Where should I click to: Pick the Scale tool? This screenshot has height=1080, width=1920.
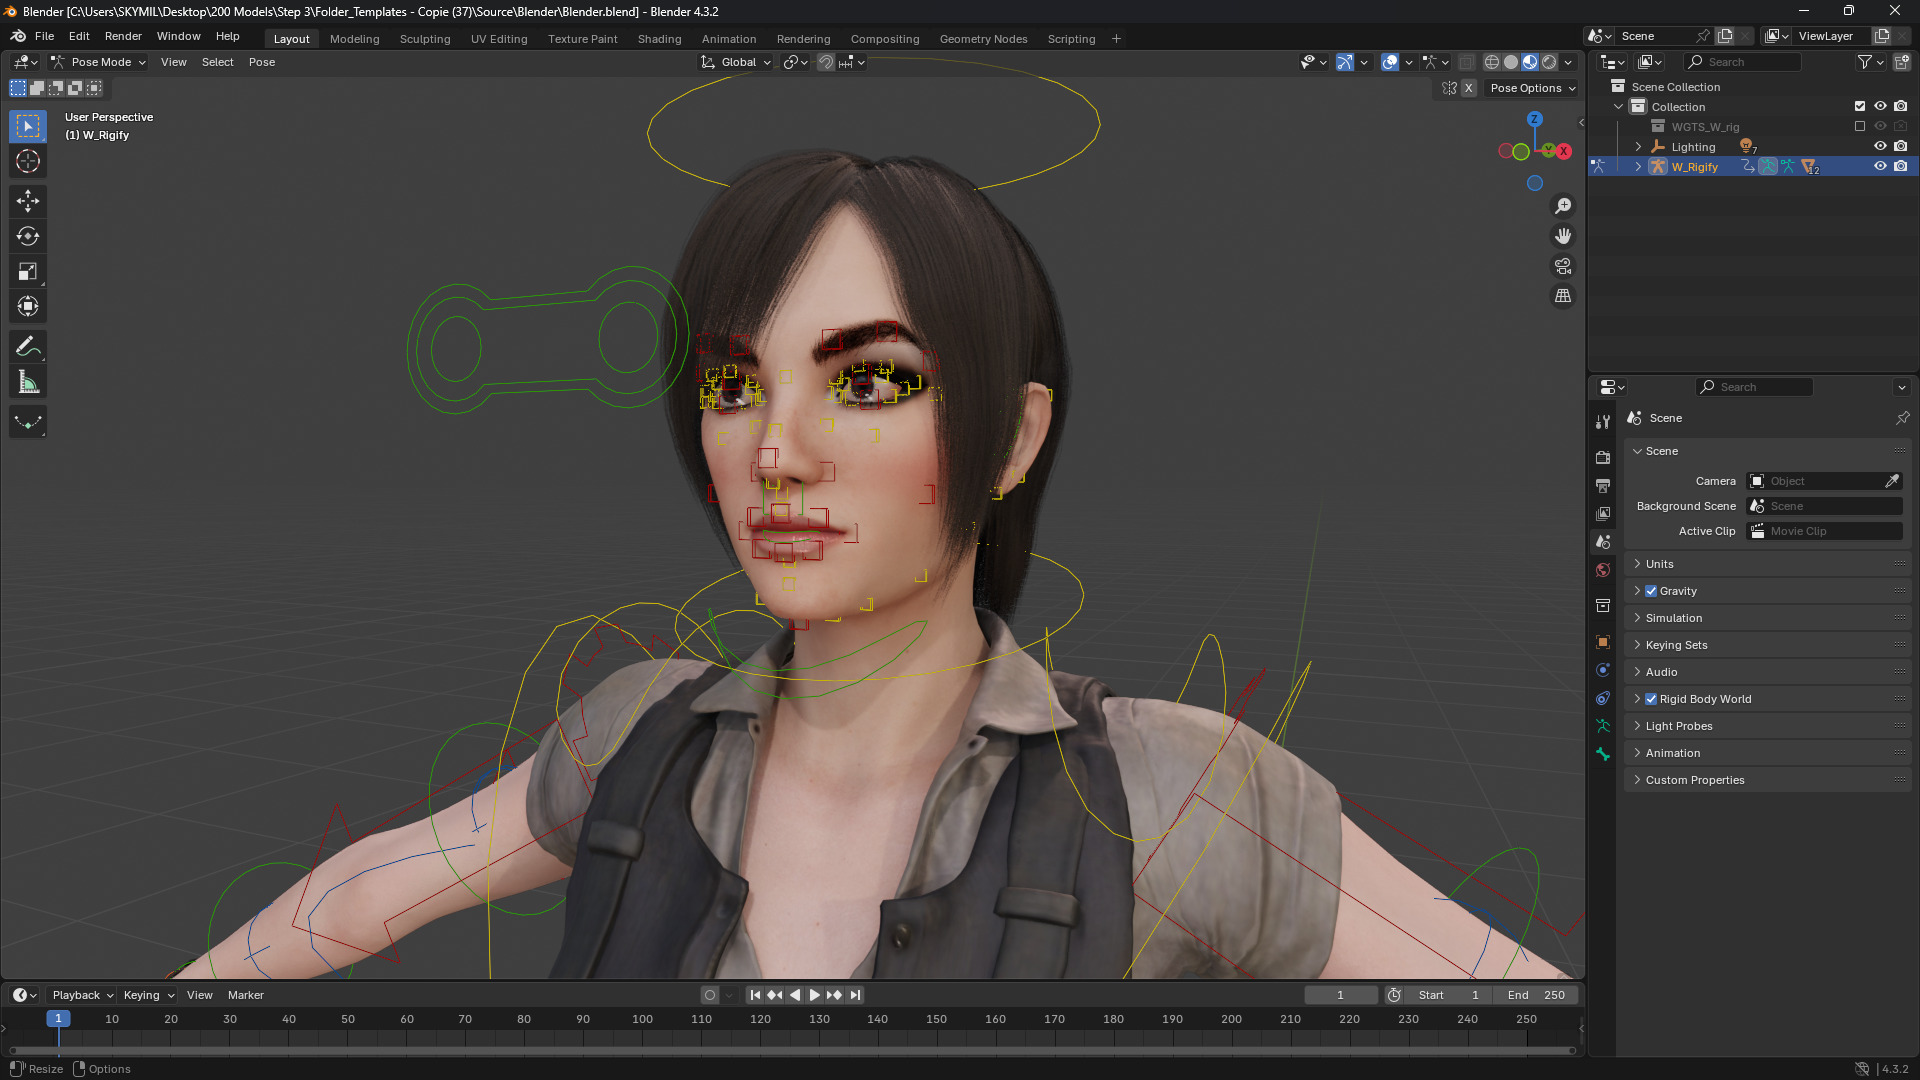[x=28, y=271]
